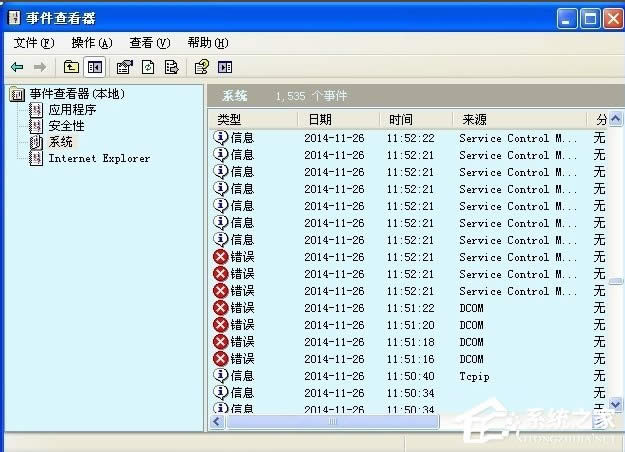Click the Up one level toolbar icon
Image resolution: width=625 pixels, height=452 pixels.
point(71,67)
